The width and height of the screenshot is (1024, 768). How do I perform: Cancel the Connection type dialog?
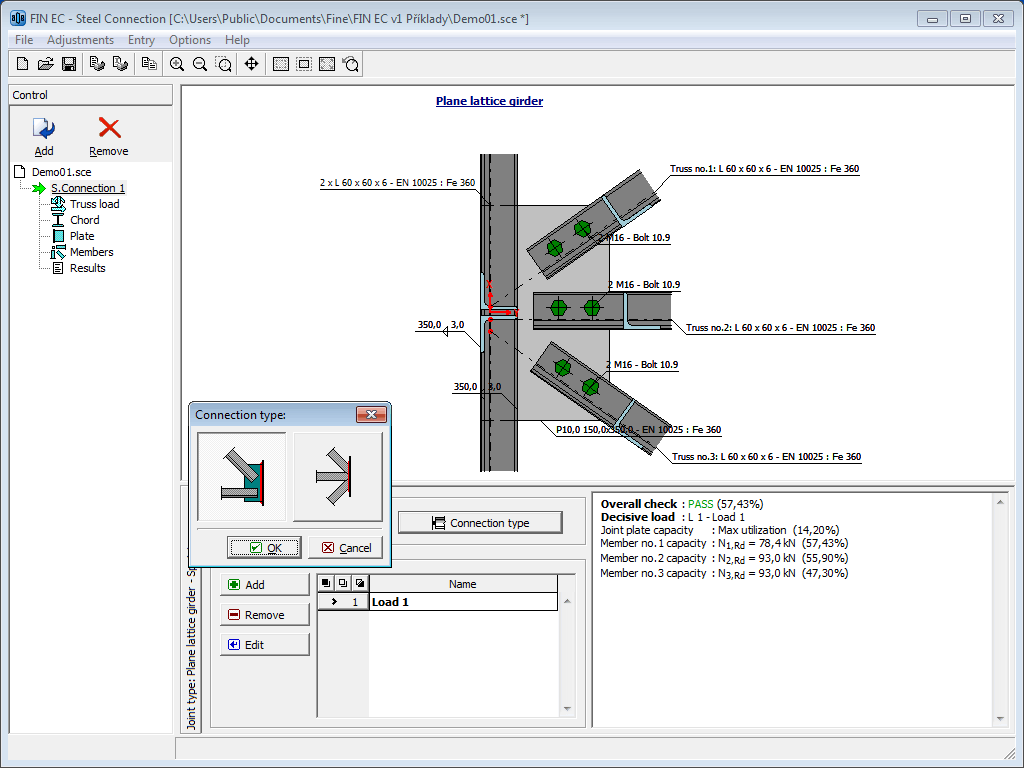coord(345,548)
